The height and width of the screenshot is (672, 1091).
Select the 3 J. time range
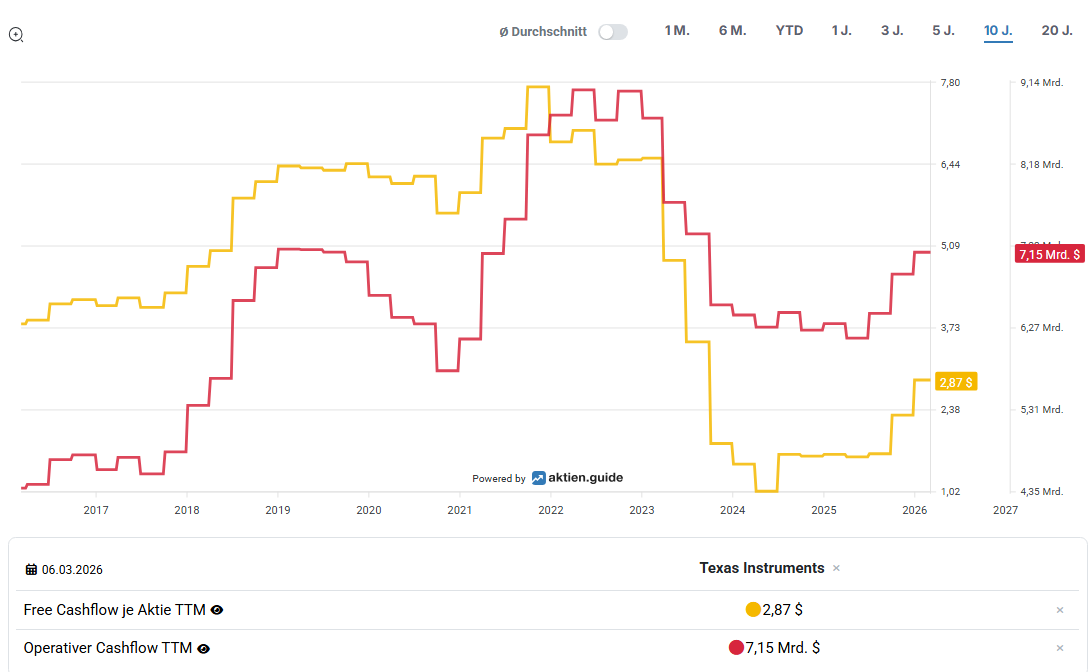[892, 31]
